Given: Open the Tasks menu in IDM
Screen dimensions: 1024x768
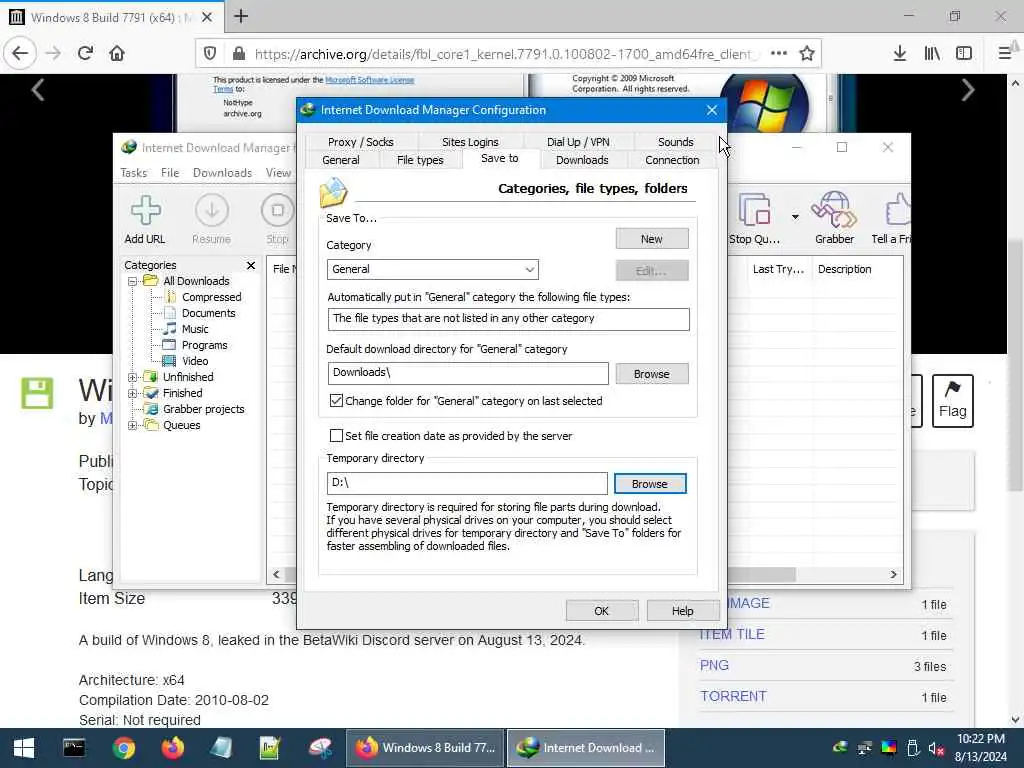Looking at the screenshot, I should point(133,172).
